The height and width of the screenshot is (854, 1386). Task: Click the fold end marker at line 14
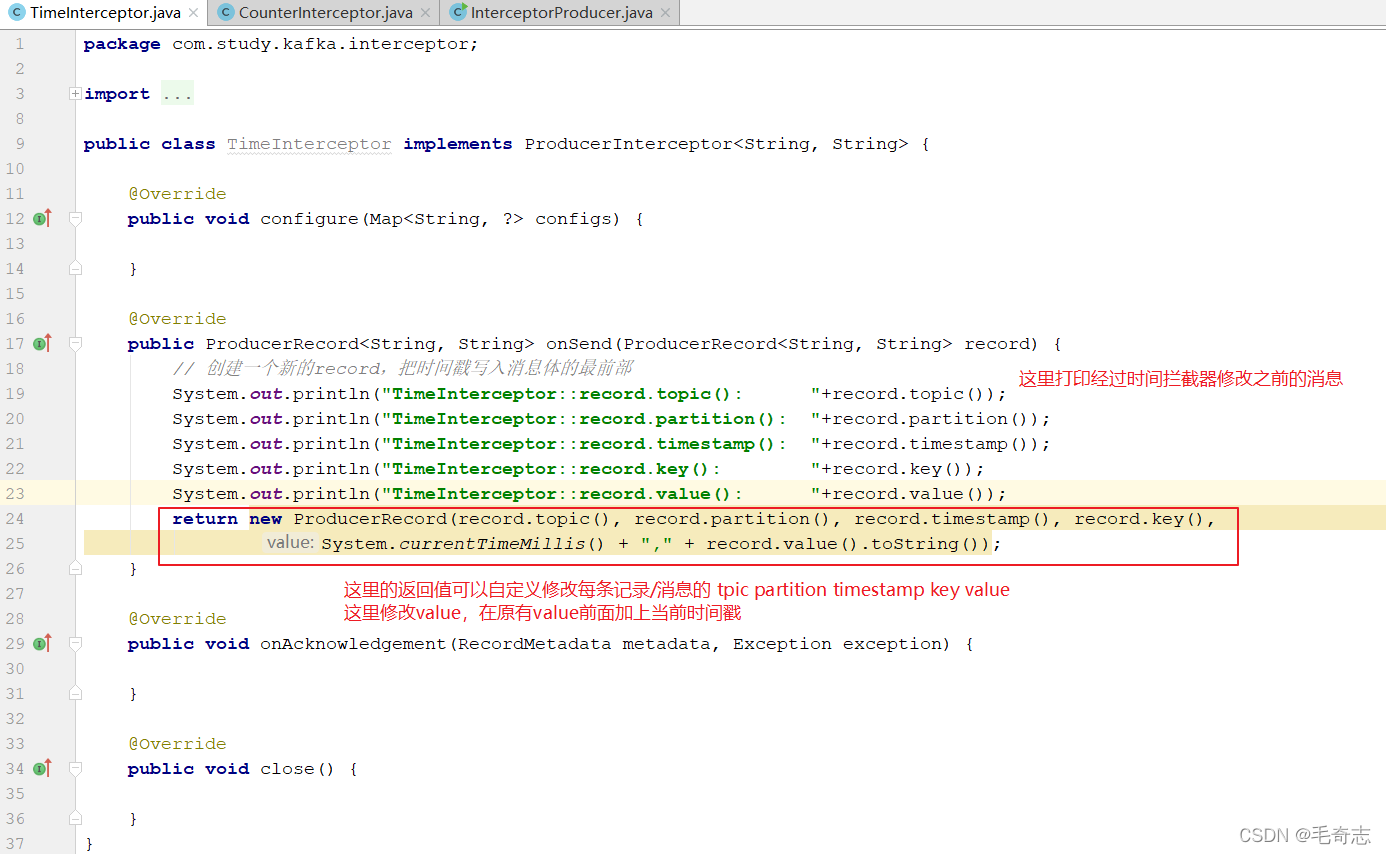tap(75, 268)
